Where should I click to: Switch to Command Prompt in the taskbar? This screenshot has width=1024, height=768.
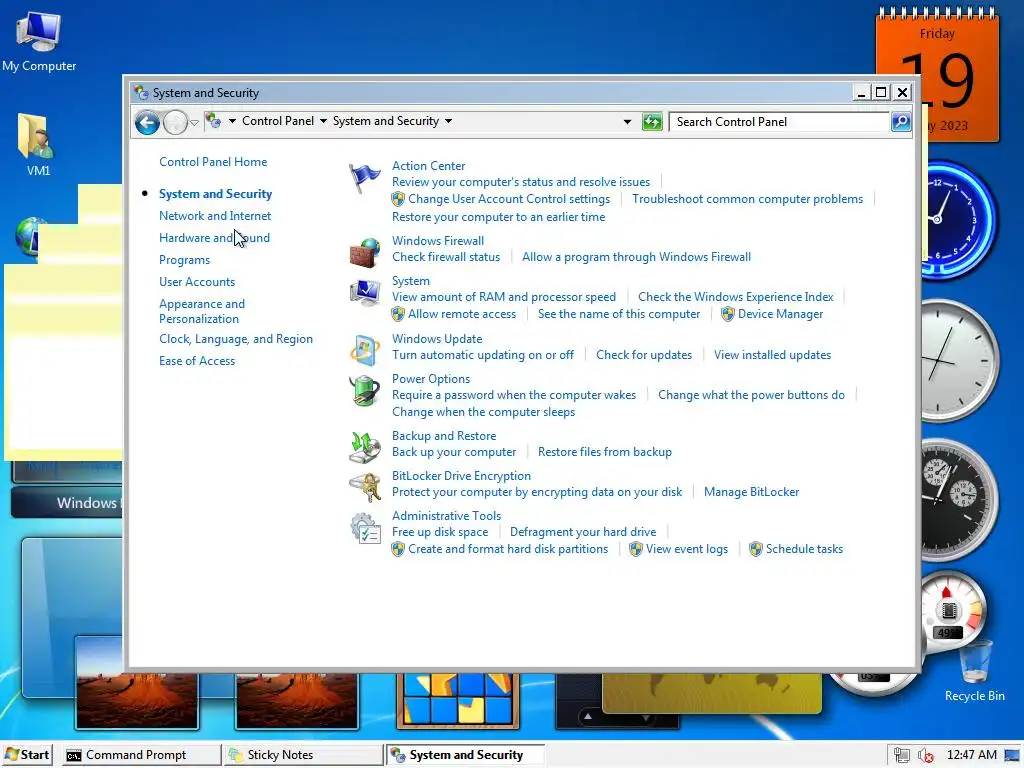pos(142,755)
